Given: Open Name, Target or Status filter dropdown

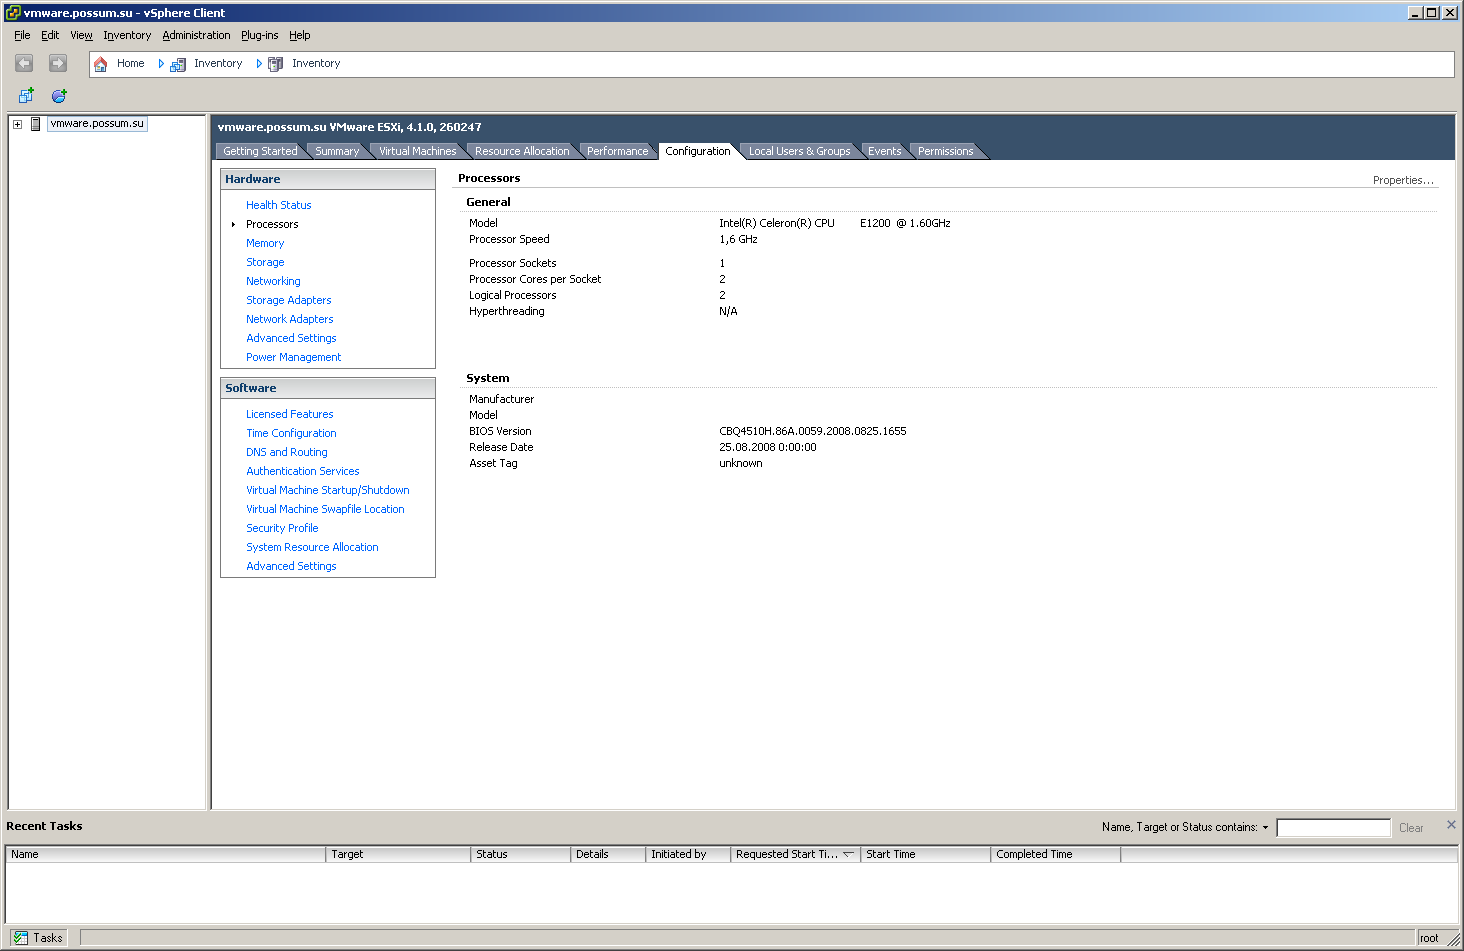Looking at the screenshot, I should tap(1265, 827).
